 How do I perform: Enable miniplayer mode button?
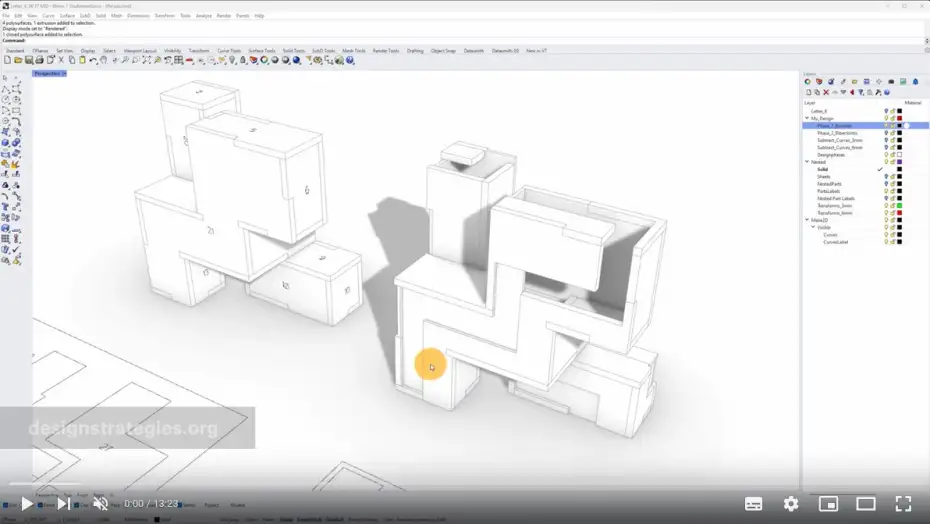pyautogui.click(x=828, y=504)
